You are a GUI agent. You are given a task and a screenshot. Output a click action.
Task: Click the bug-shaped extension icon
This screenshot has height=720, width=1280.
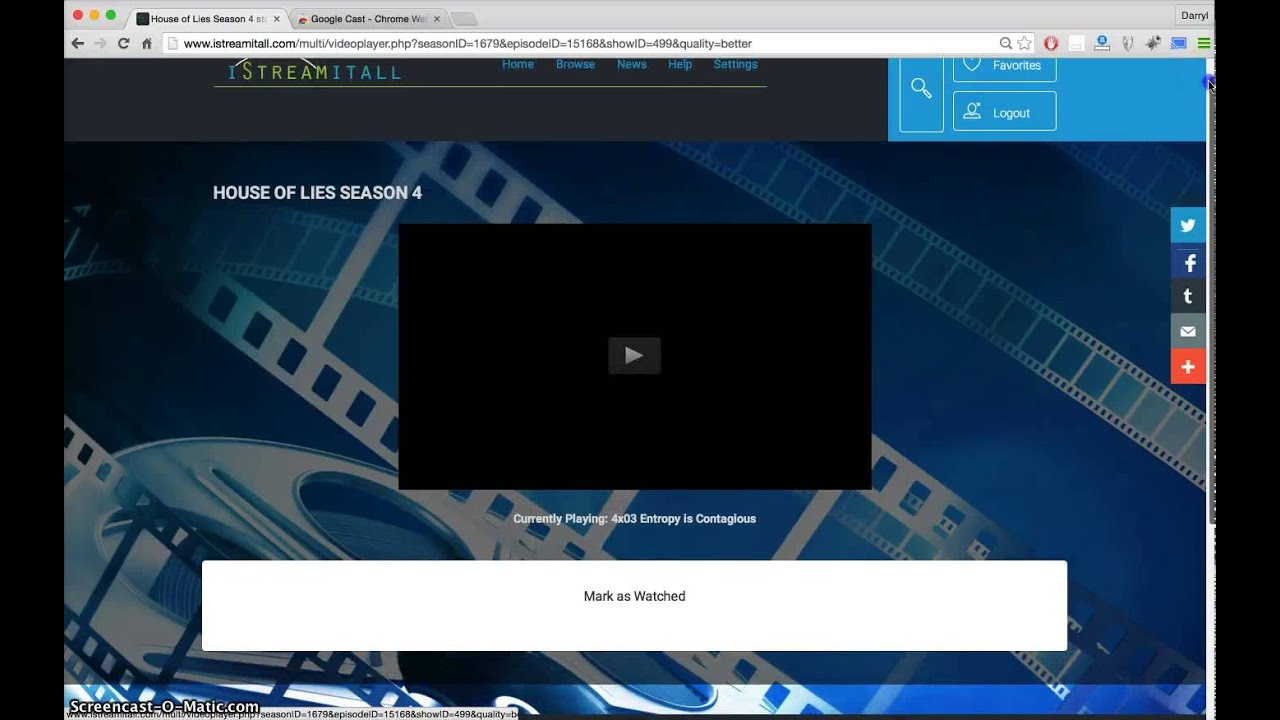(1153, 43)
